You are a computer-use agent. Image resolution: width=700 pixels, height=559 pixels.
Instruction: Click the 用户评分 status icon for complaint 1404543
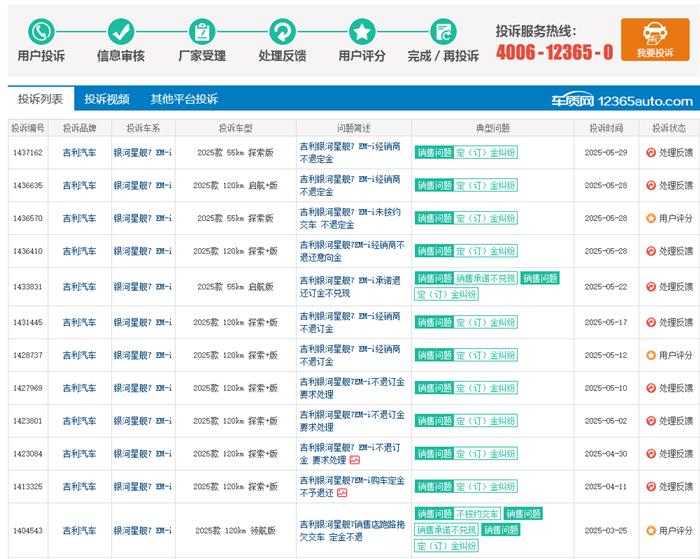651,531
